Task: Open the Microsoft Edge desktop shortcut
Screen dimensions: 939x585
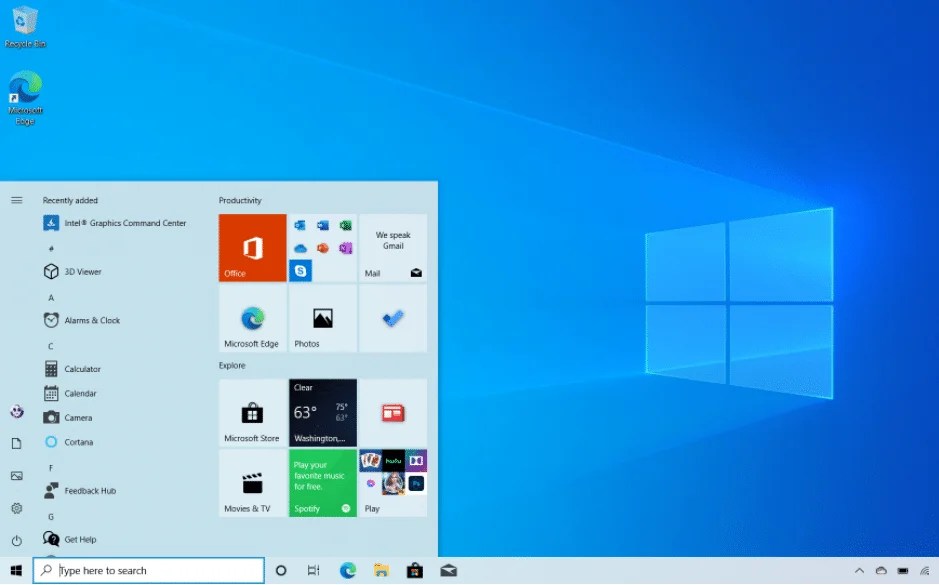Action: [25, 98]
